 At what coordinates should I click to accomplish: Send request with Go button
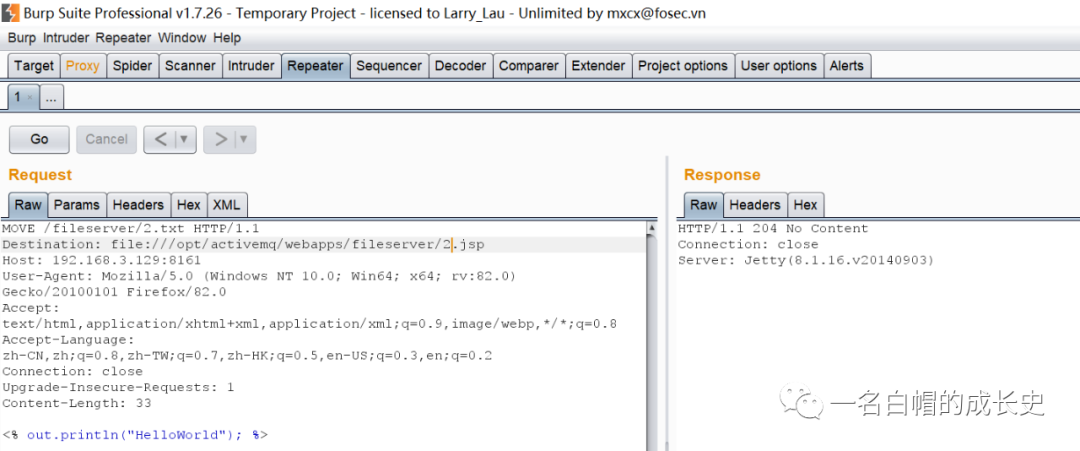tap(39, 139)
